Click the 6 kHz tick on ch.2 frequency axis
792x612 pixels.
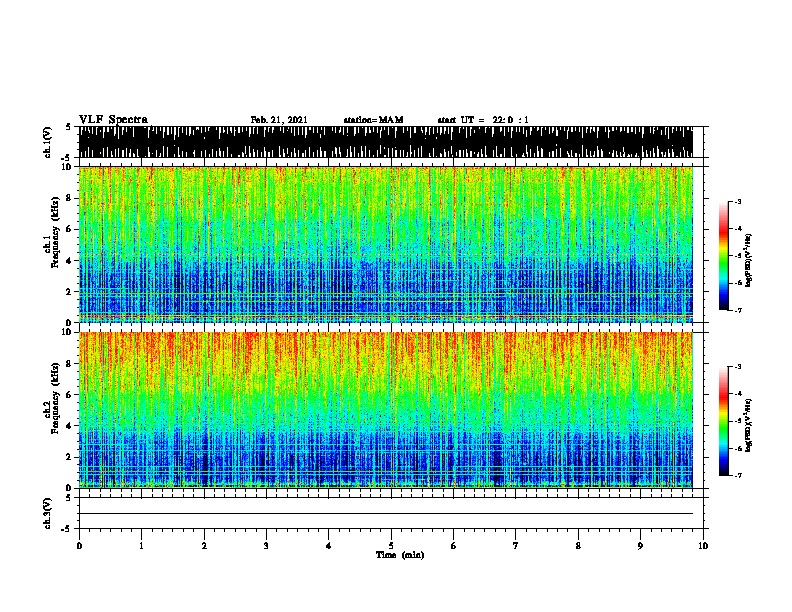[70, 395]
